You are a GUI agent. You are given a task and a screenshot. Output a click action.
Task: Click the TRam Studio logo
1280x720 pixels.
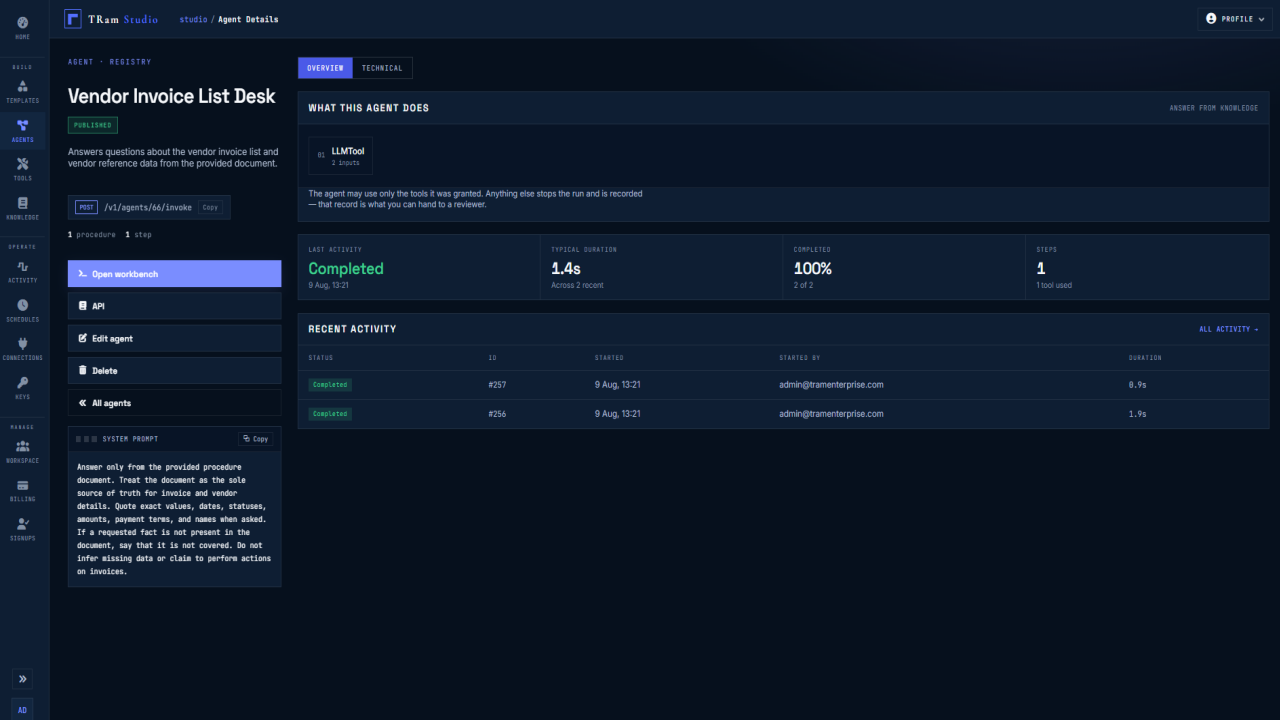coord(111,19)
